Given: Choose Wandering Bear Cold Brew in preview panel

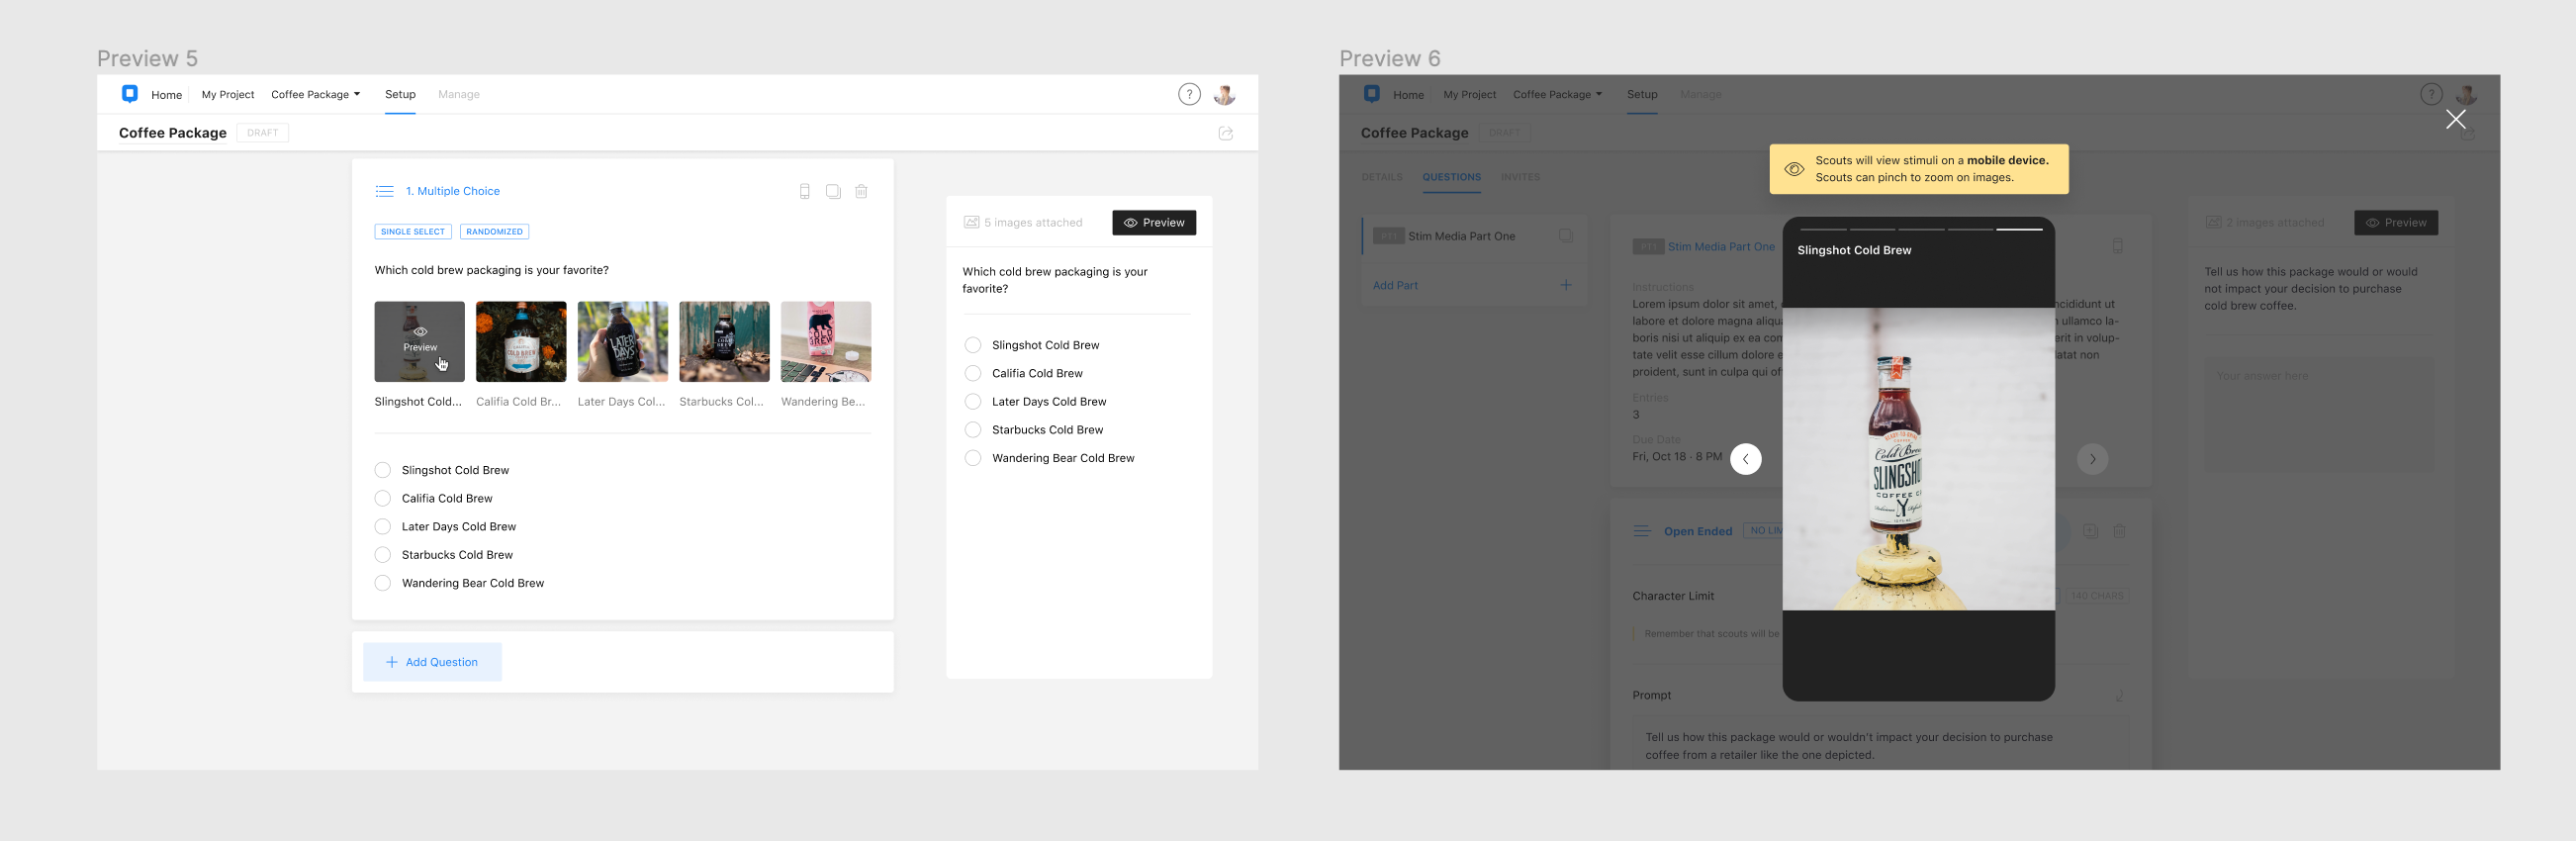Looking at the screenshot, I should (x=973, y=458).
